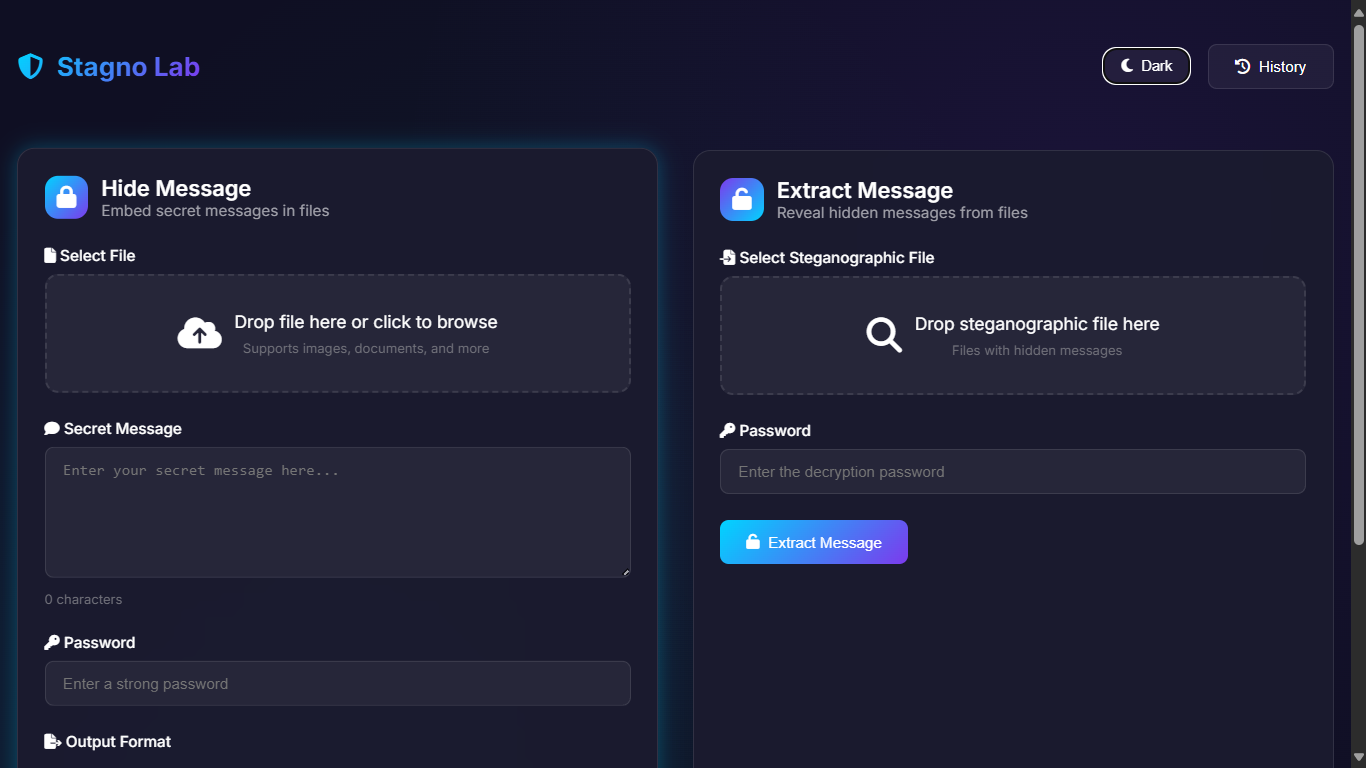This screenshot has width=1366, height=768.
Task: Click the magnifying glass search icon
Action: [x=884, y=335]
